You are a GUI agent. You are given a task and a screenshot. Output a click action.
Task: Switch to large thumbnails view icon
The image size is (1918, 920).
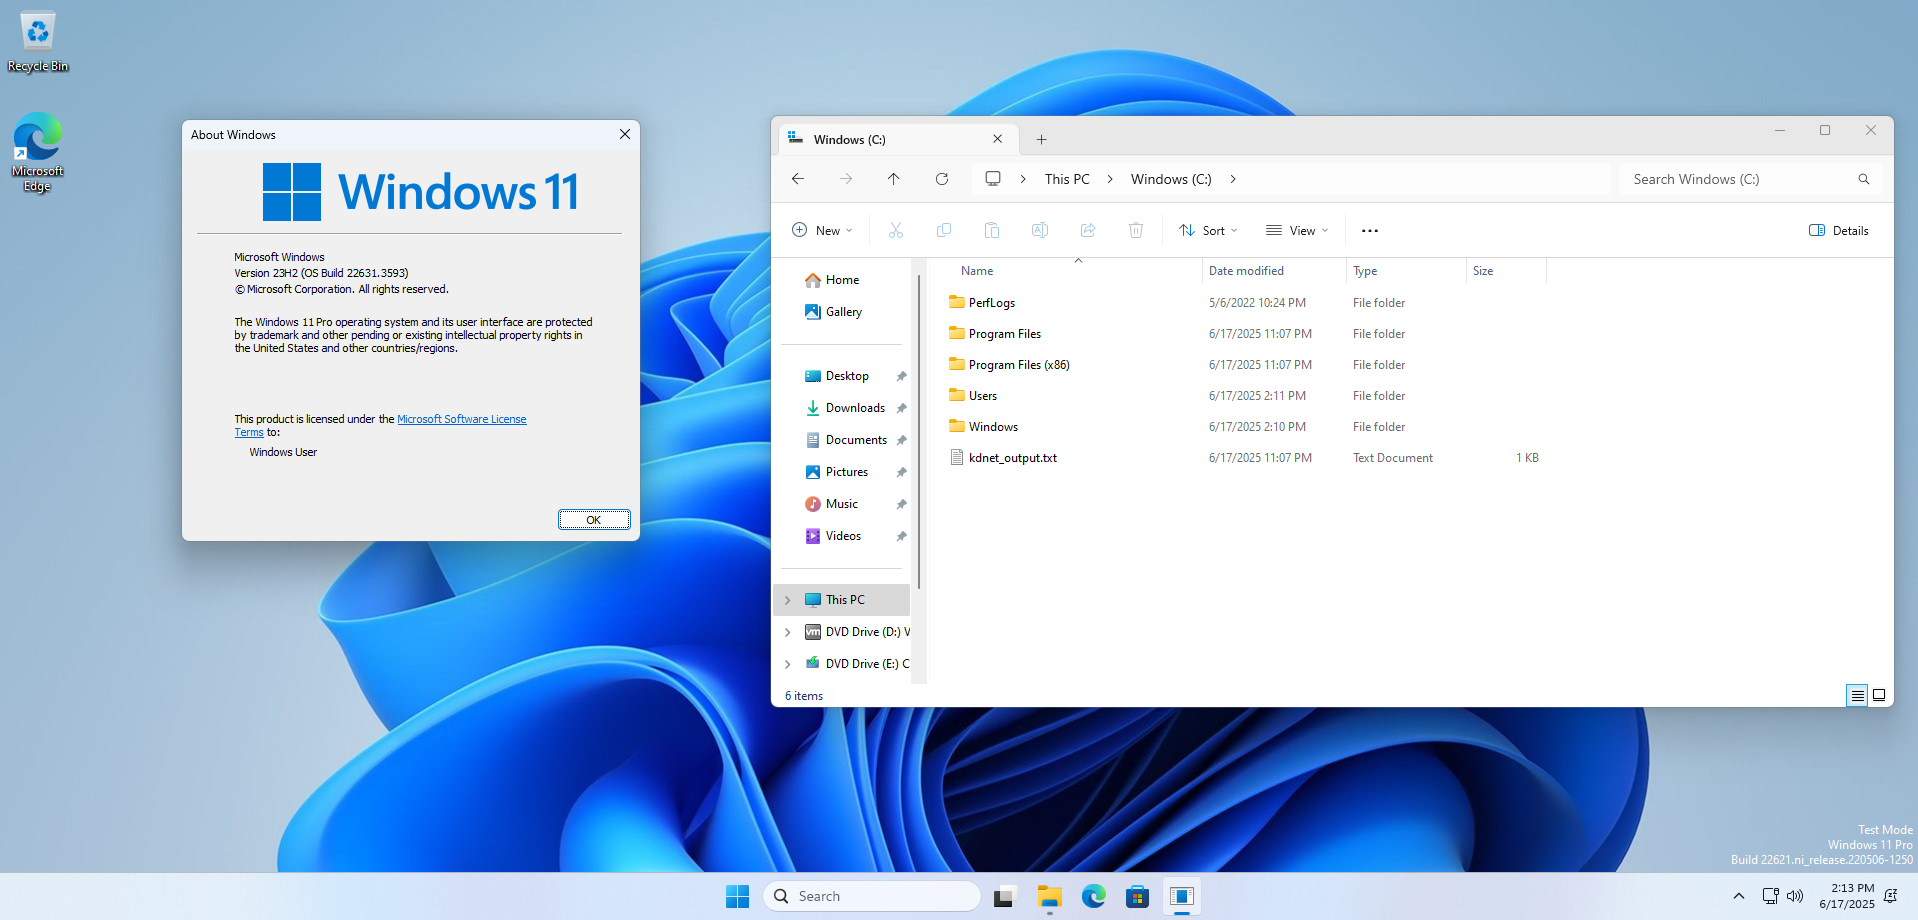pos(1879,695)
